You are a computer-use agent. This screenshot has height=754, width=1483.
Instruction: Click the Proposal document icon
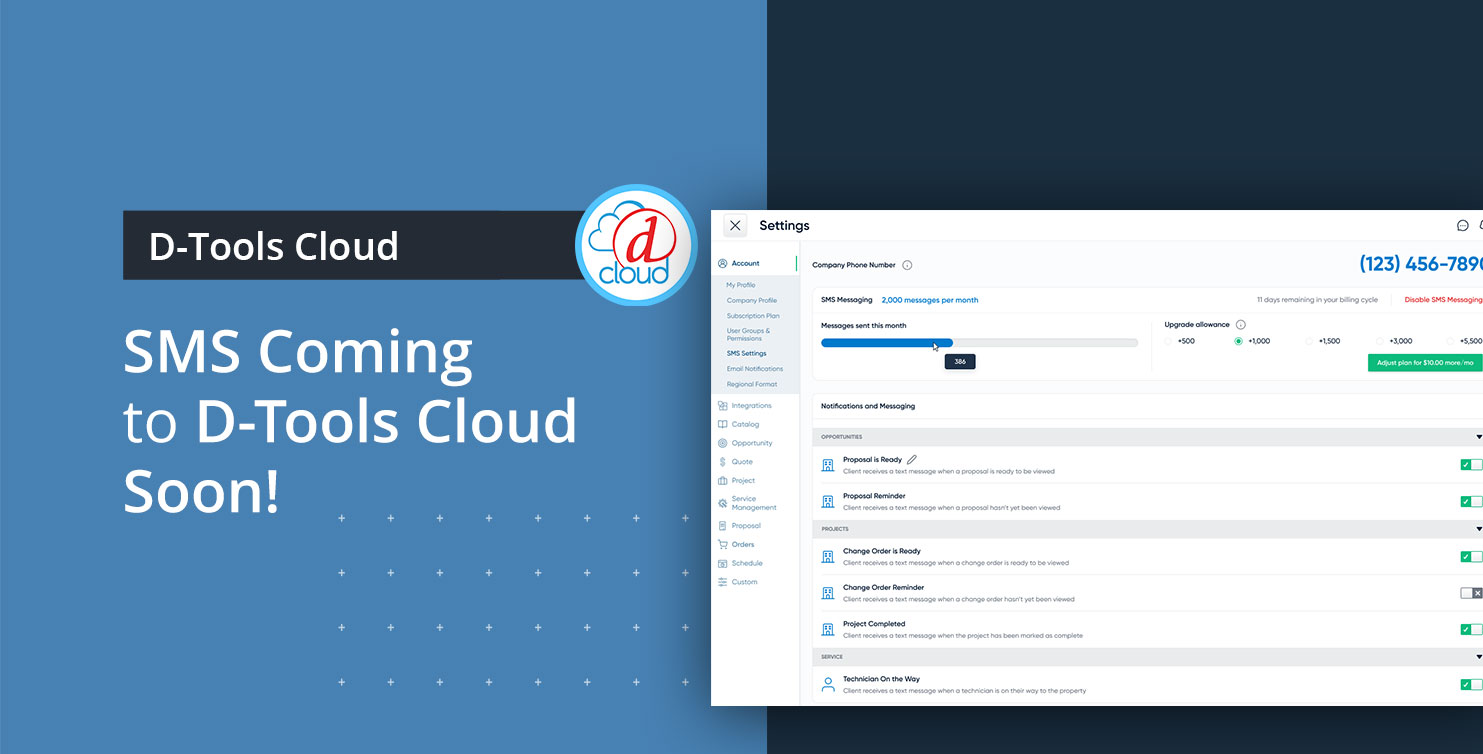(x=723, y=526)
